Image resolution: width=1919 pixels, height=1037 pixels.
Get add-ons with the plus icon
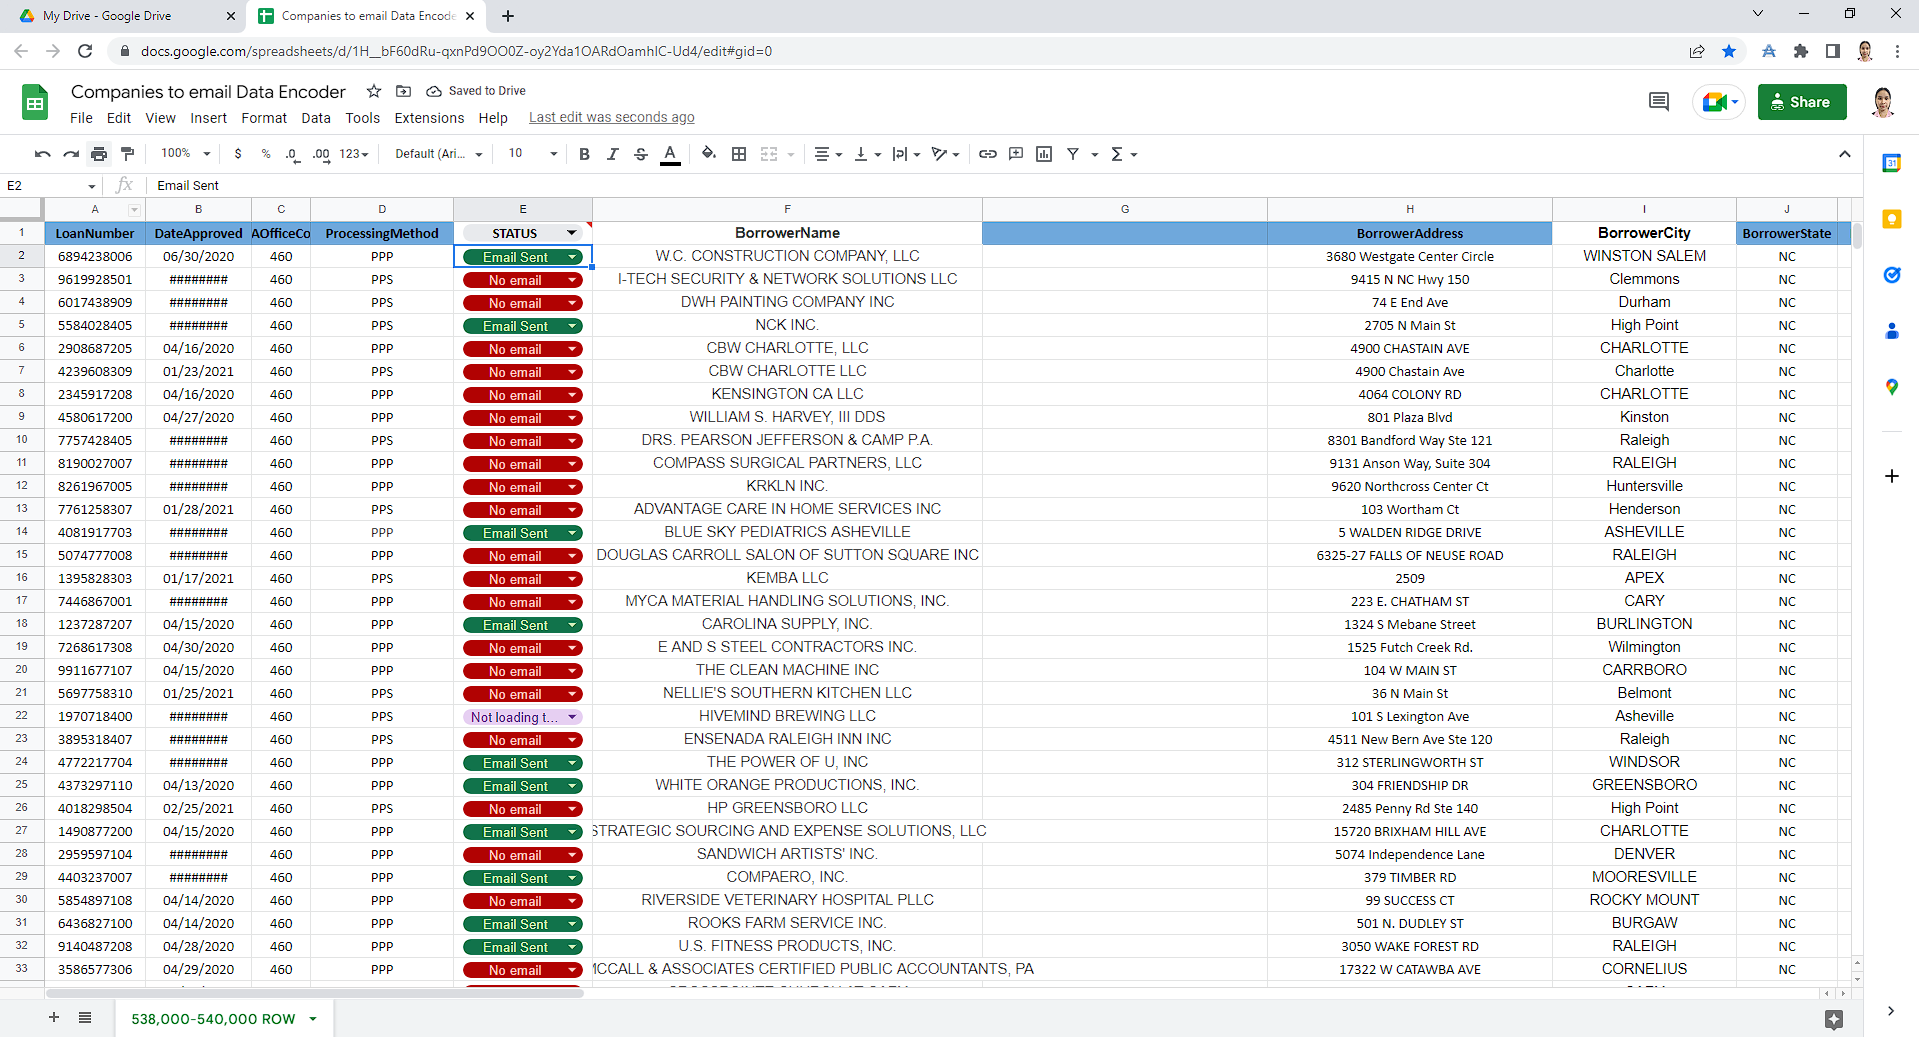pyautogui.click(x=1891, y=476)
